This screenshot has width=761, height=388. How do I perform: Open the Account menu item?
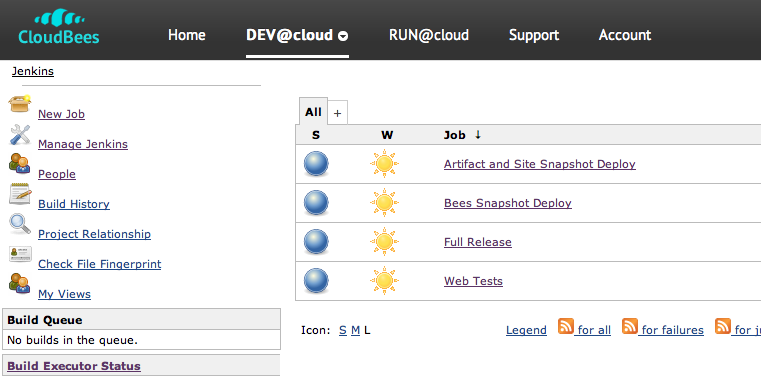pyautogui.click(x=625, y=35)
